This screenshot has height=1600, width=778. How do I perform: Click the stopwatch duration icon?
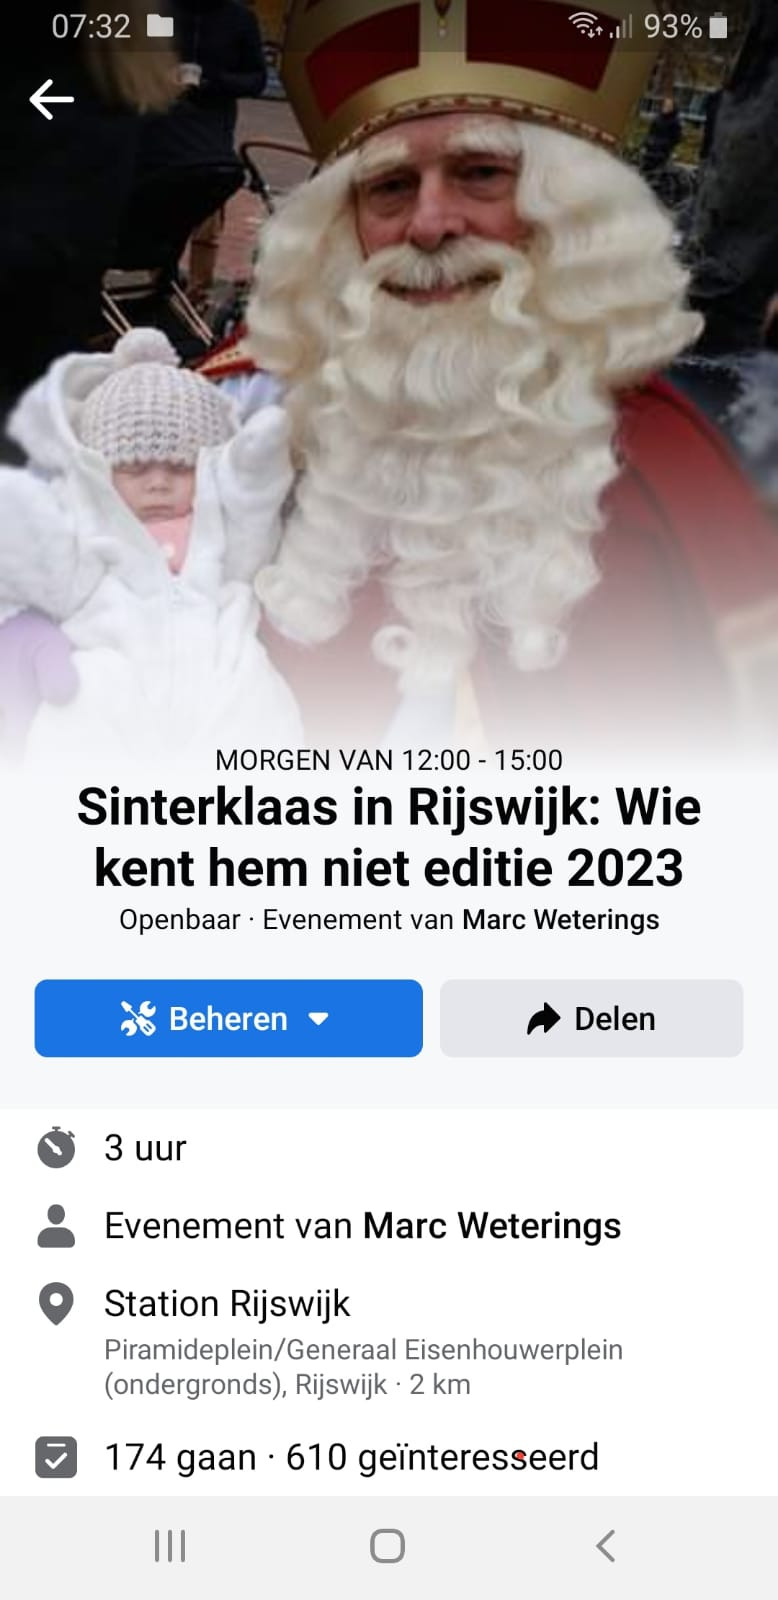pos(56,1147)
